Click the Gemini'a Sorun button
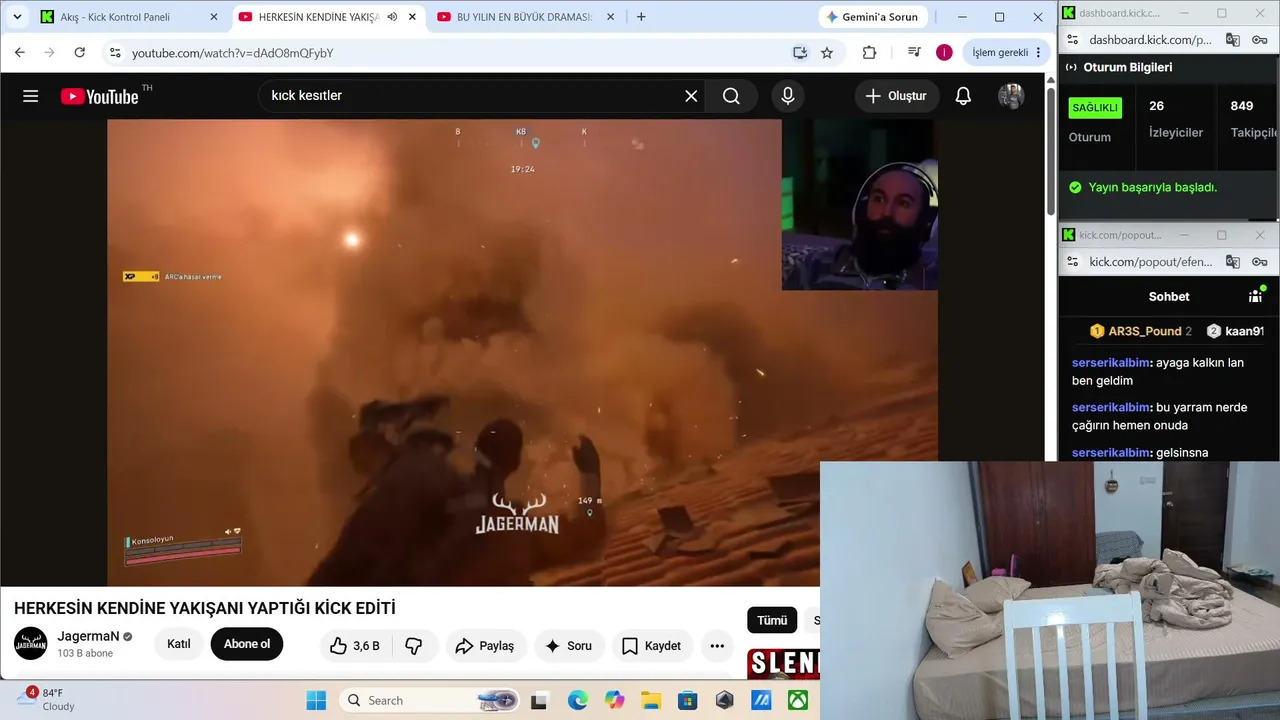Image resolution: width=1280 pixels, height=720 pixels. coord(871,17)
